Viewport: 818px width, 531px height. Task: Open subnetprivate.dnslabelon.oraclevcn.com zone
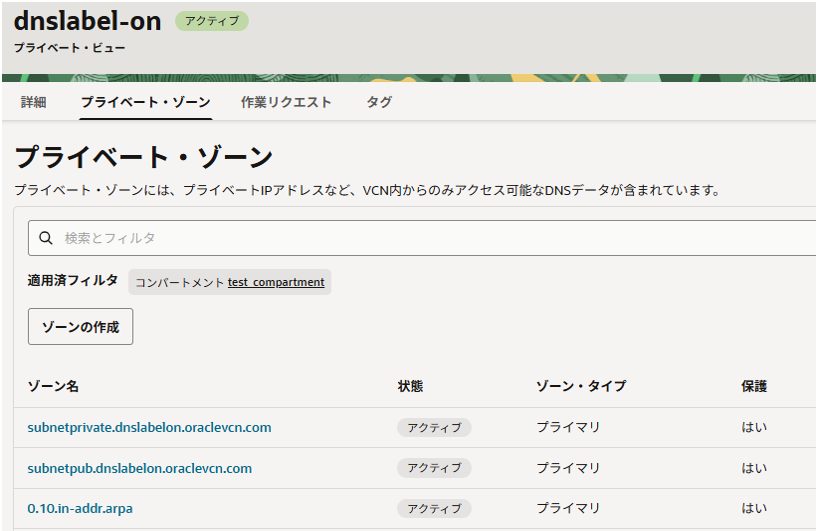click(x=149, y=427)
